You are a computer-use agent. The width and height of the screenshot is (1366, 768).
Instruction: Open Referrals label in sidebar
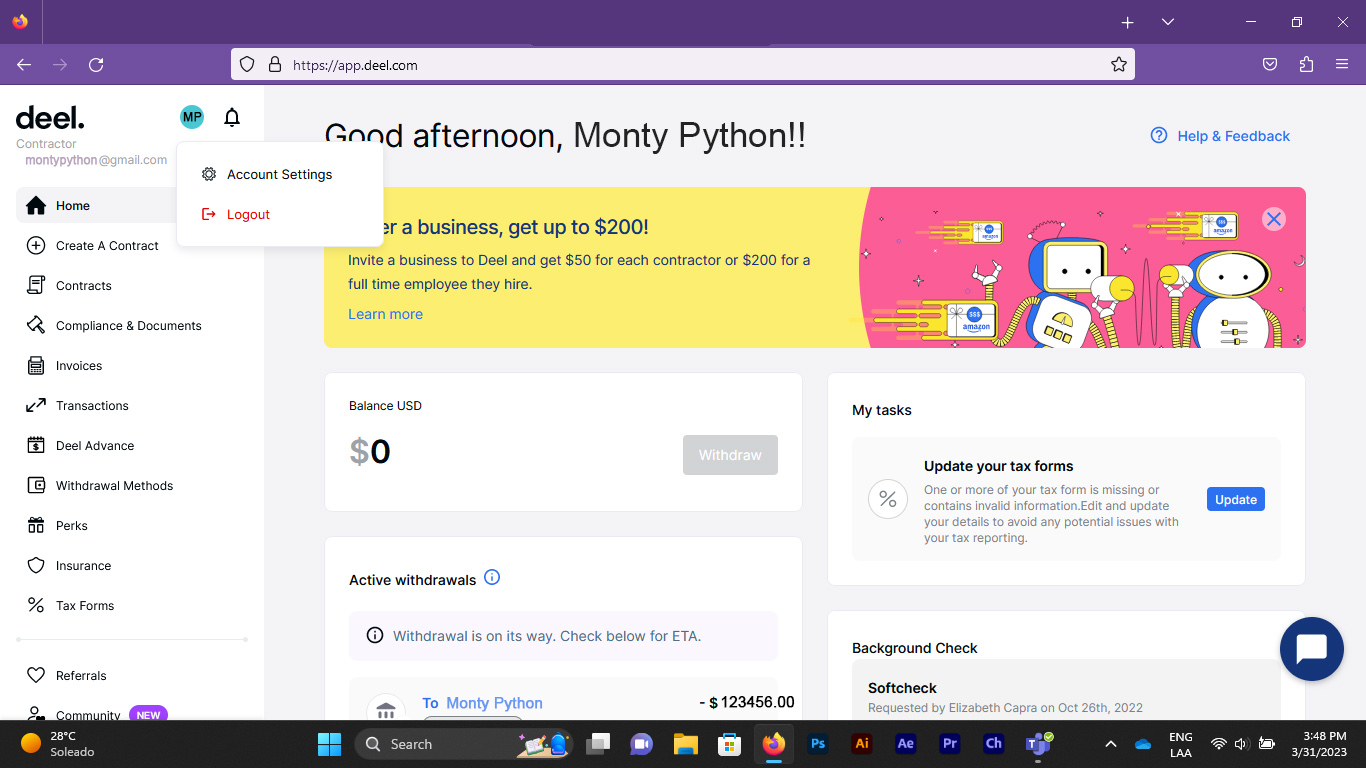click(x=81, y=676)
